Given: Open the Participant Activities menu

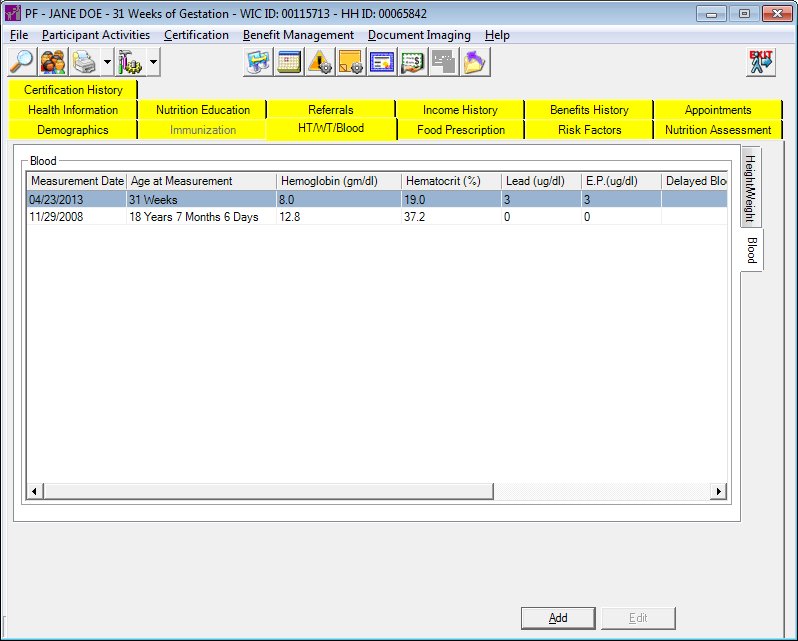Looking at the screenshot, I should point(96,35).
